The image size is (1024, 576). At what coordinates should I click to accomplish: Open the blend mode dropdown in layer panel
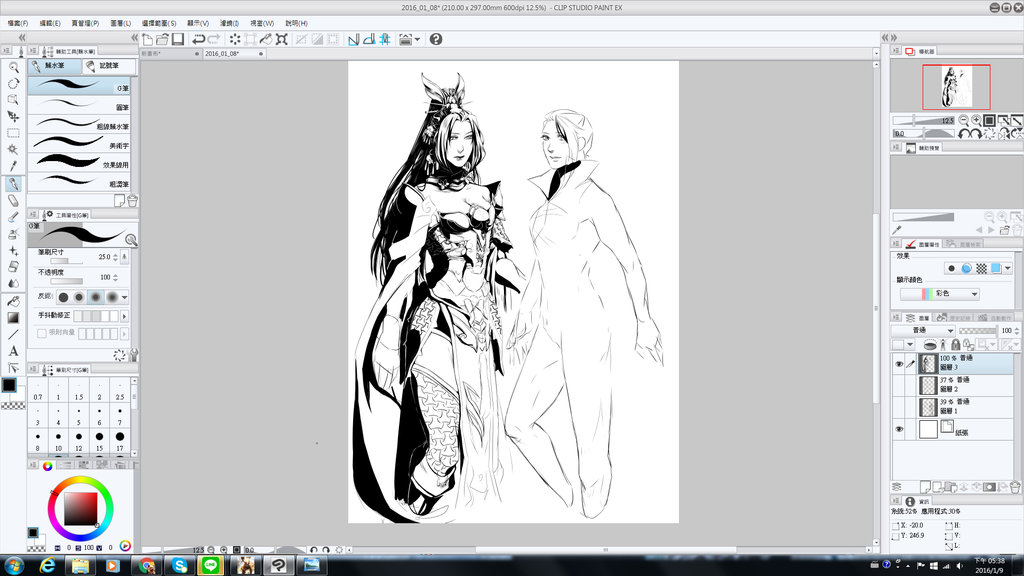pyautogui.click(x=923, y=330)
